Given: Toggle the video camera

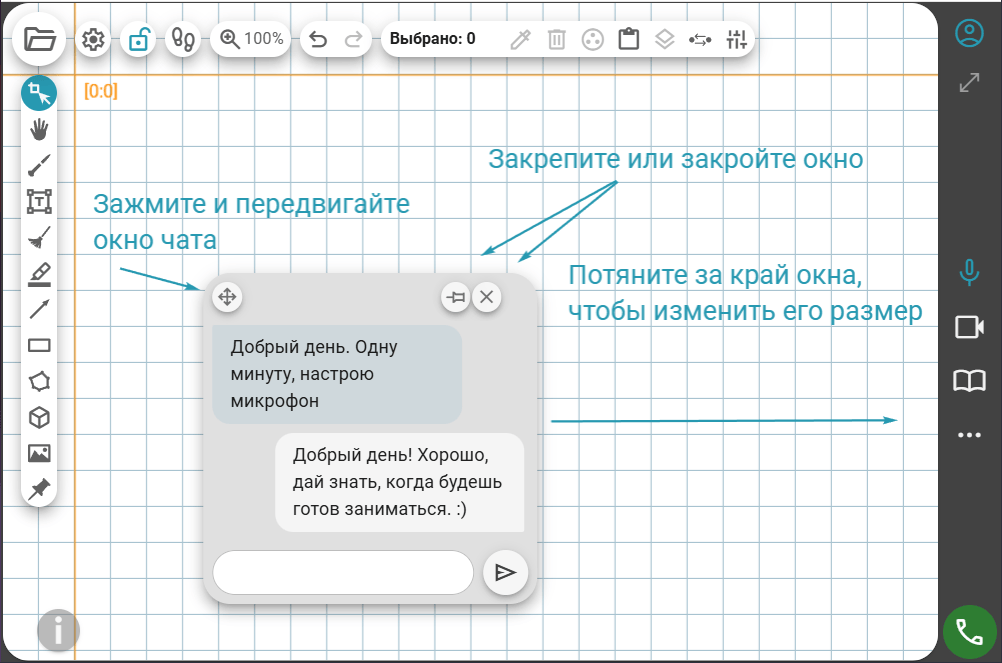Looking at the screenshot, I should click(969, 326).
